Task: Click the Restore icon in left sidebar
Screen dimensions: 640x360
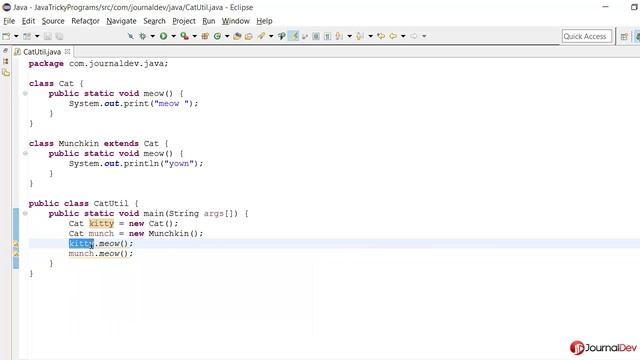Action: [6, 51]
